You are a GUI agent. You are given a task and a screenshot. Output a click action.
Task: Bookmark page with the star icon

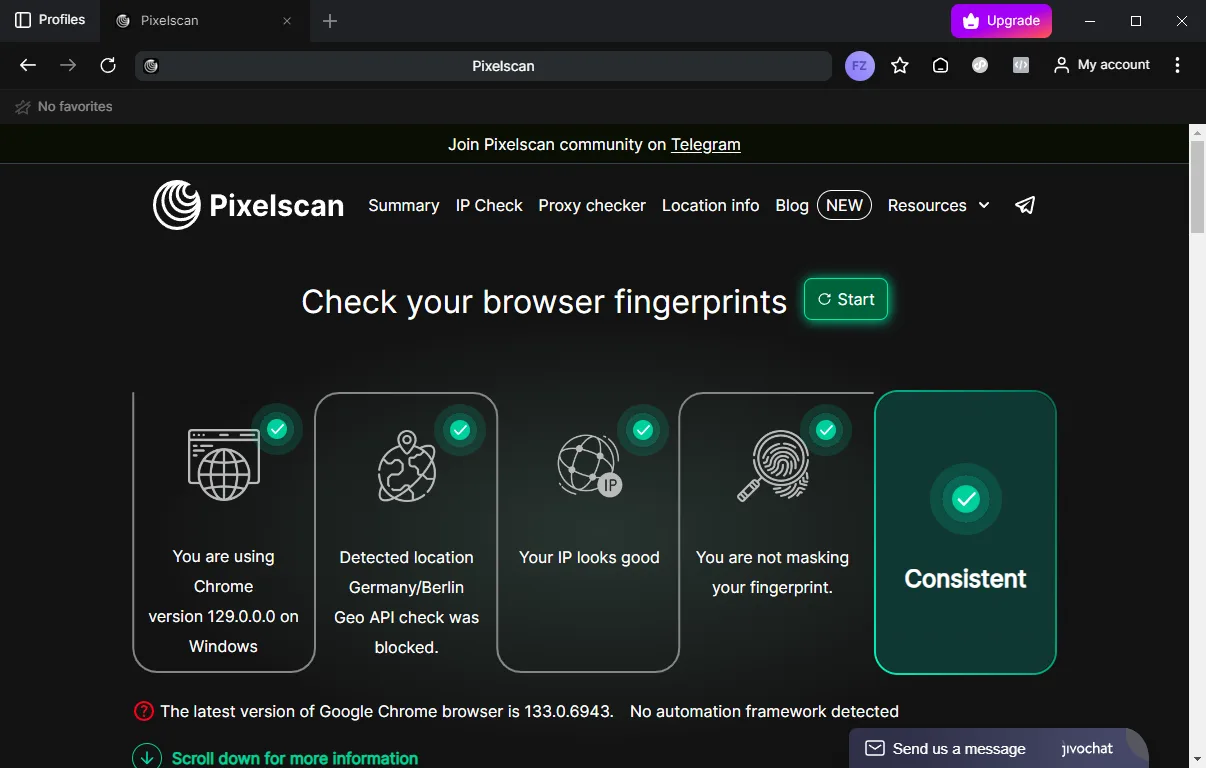point(900,65)
